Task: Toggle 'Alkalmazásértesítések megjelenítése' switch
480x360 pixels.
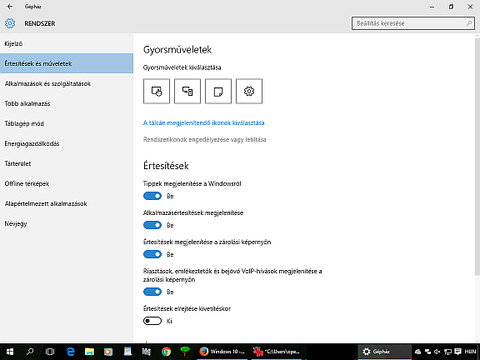Action: pyautogui.click(x=152, y=225)
